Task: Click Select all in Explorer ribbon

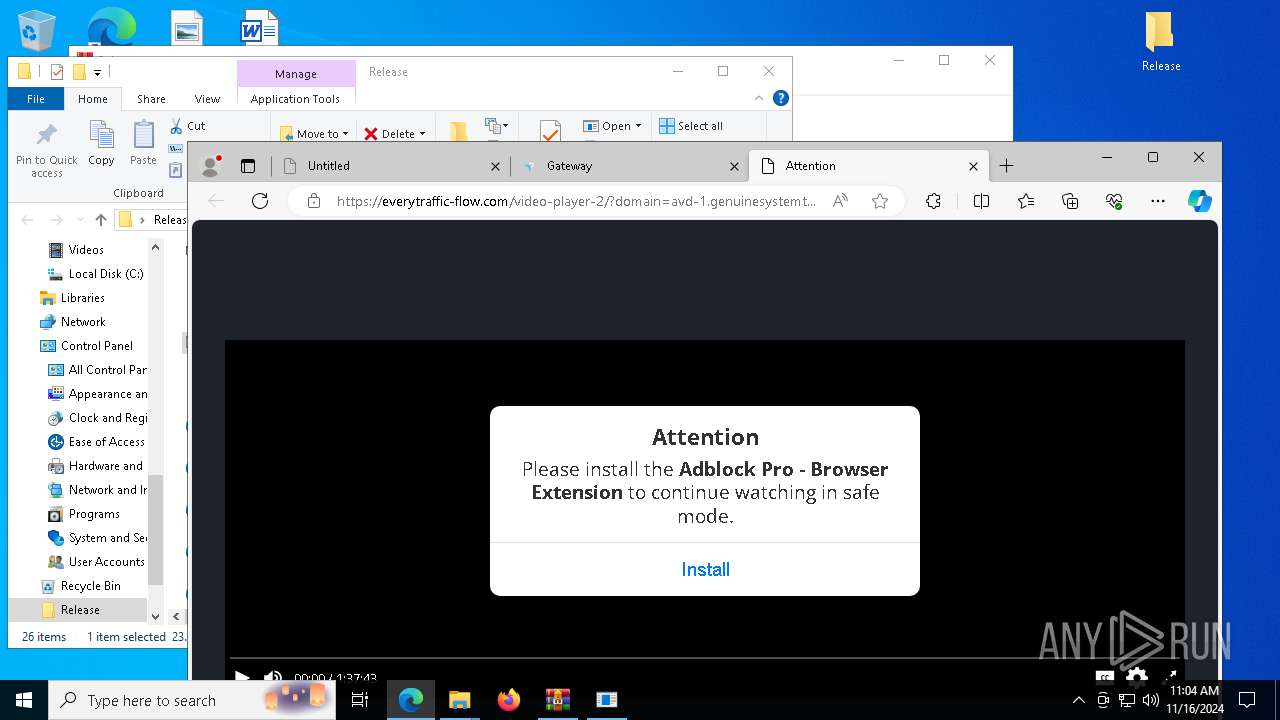Action: click(691, 126)
